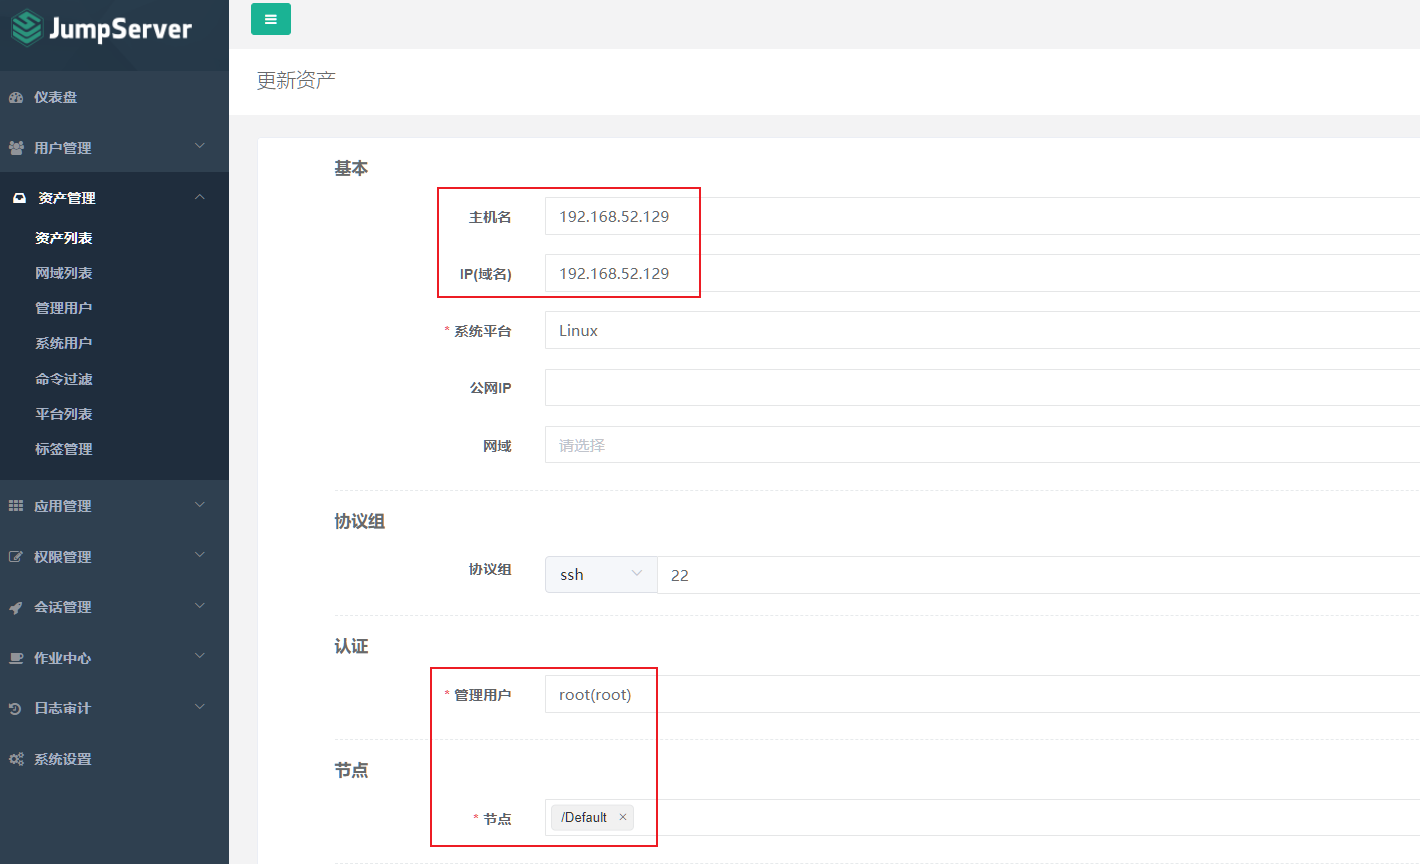Click the 用户管理 users icon

click(x=16, y=148)
